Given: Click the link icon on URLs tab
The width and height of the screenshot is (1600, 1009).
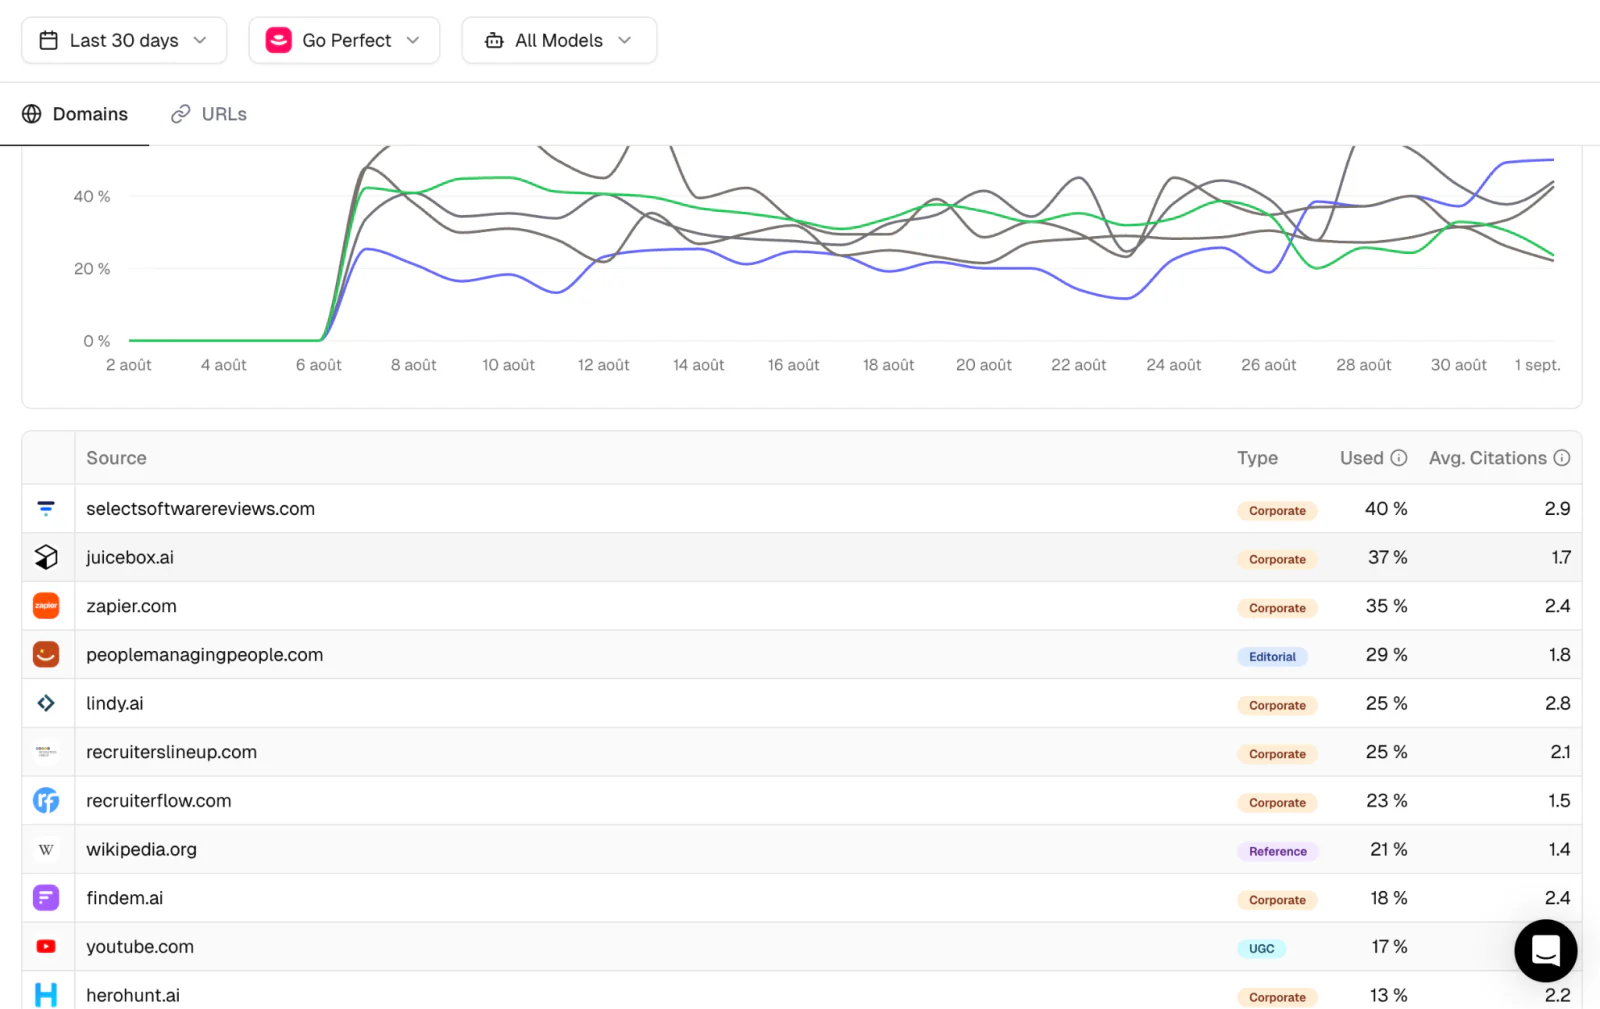Looking at the screenshot, I should [180, 114].
